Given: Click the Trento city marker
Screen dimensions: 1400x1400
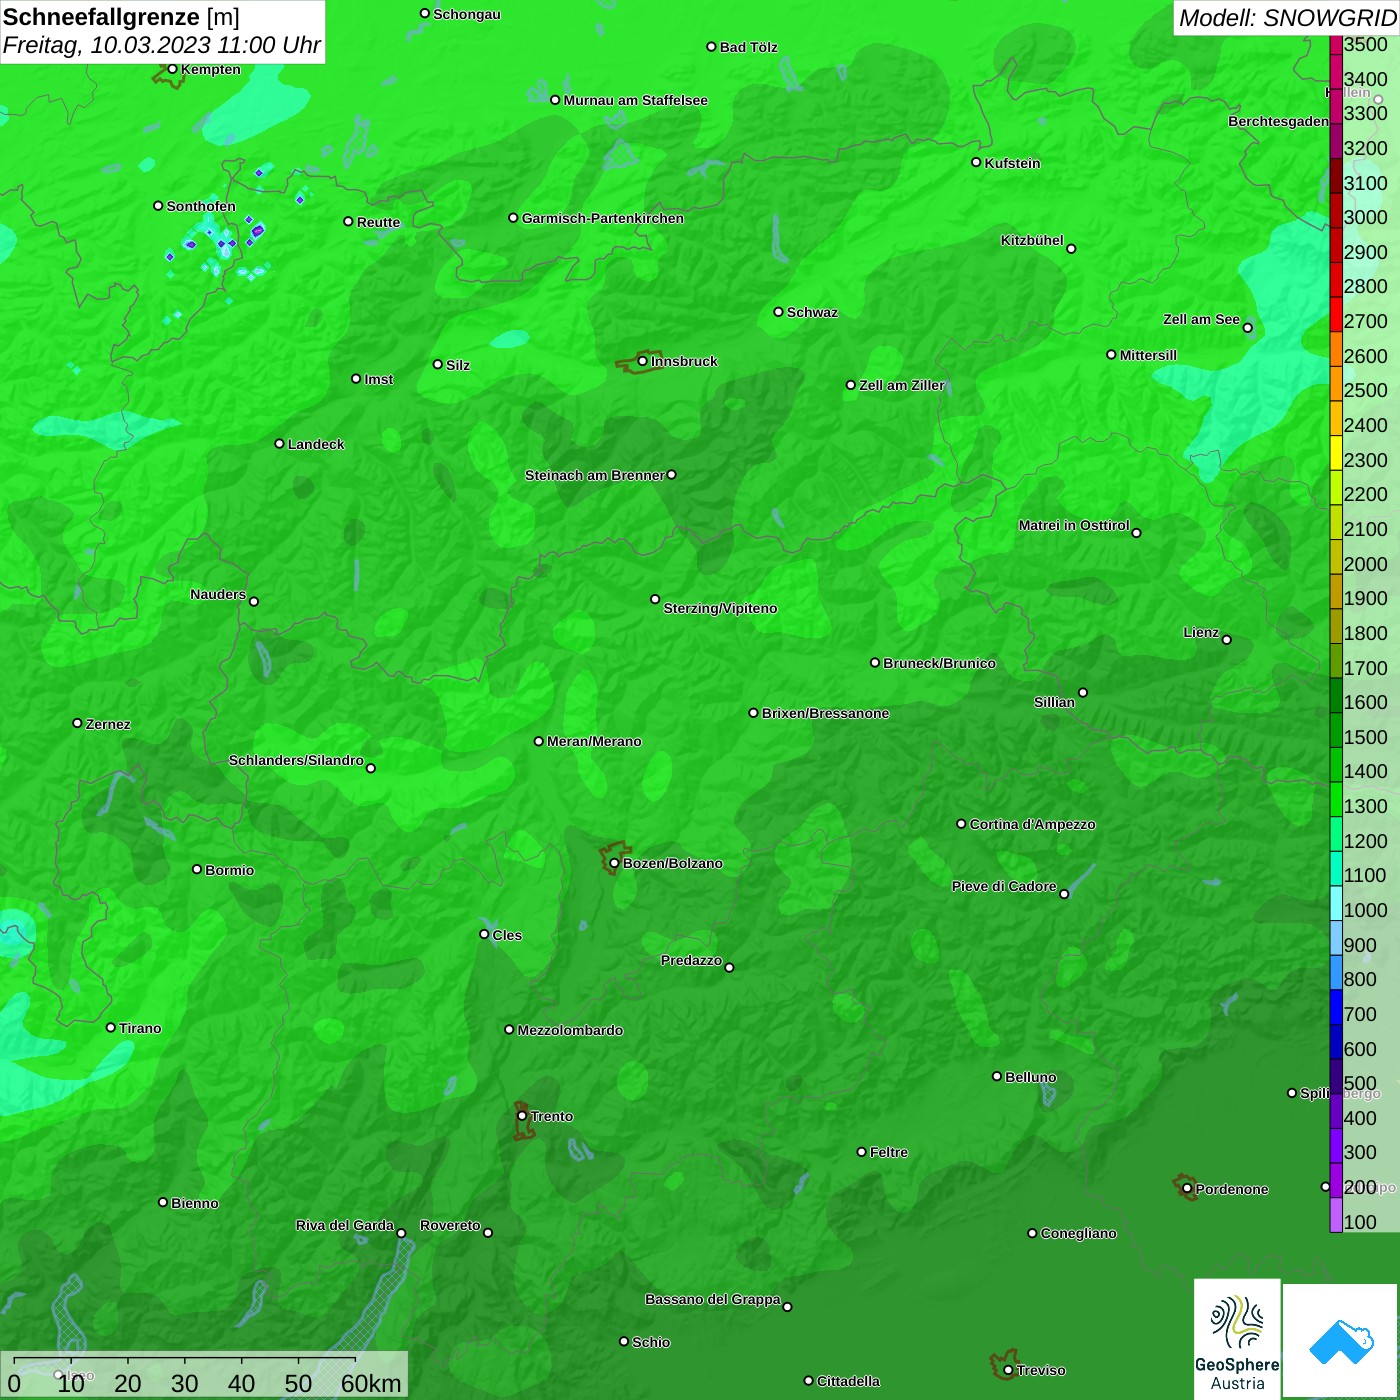Looking at the screenshot, I should pos(522,1116).
